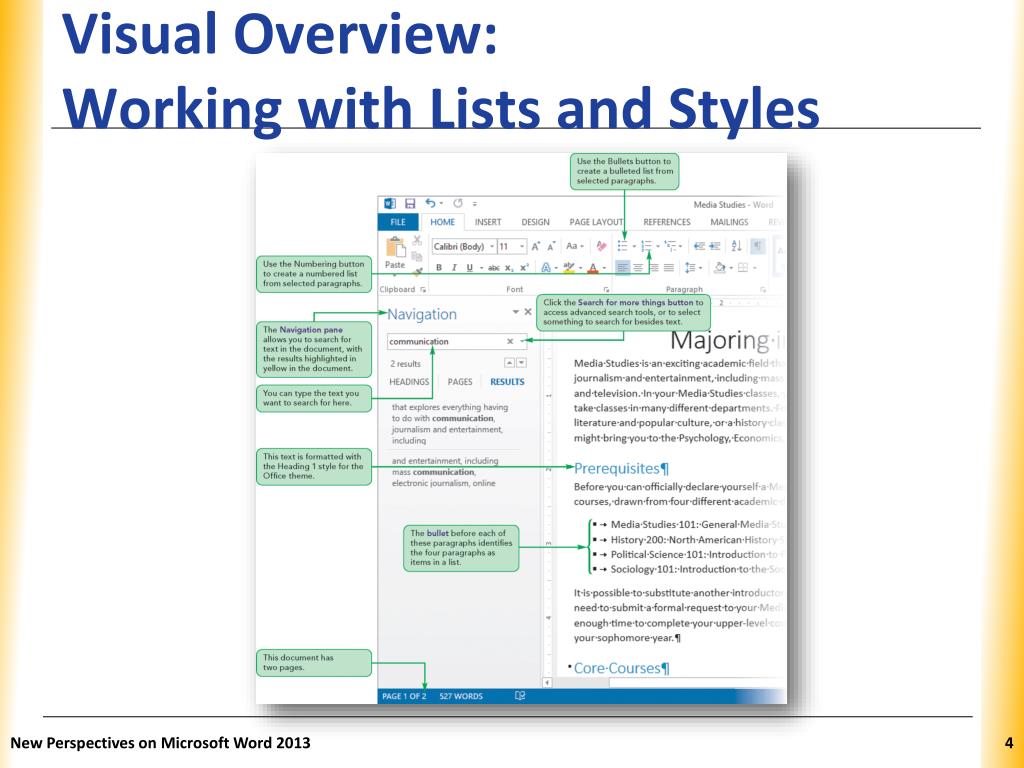Image resolution: width=1024 pixels, height=768 pixels.
Task: Select RESULTS tab in Navigation pane
Action: pos(507,382)
